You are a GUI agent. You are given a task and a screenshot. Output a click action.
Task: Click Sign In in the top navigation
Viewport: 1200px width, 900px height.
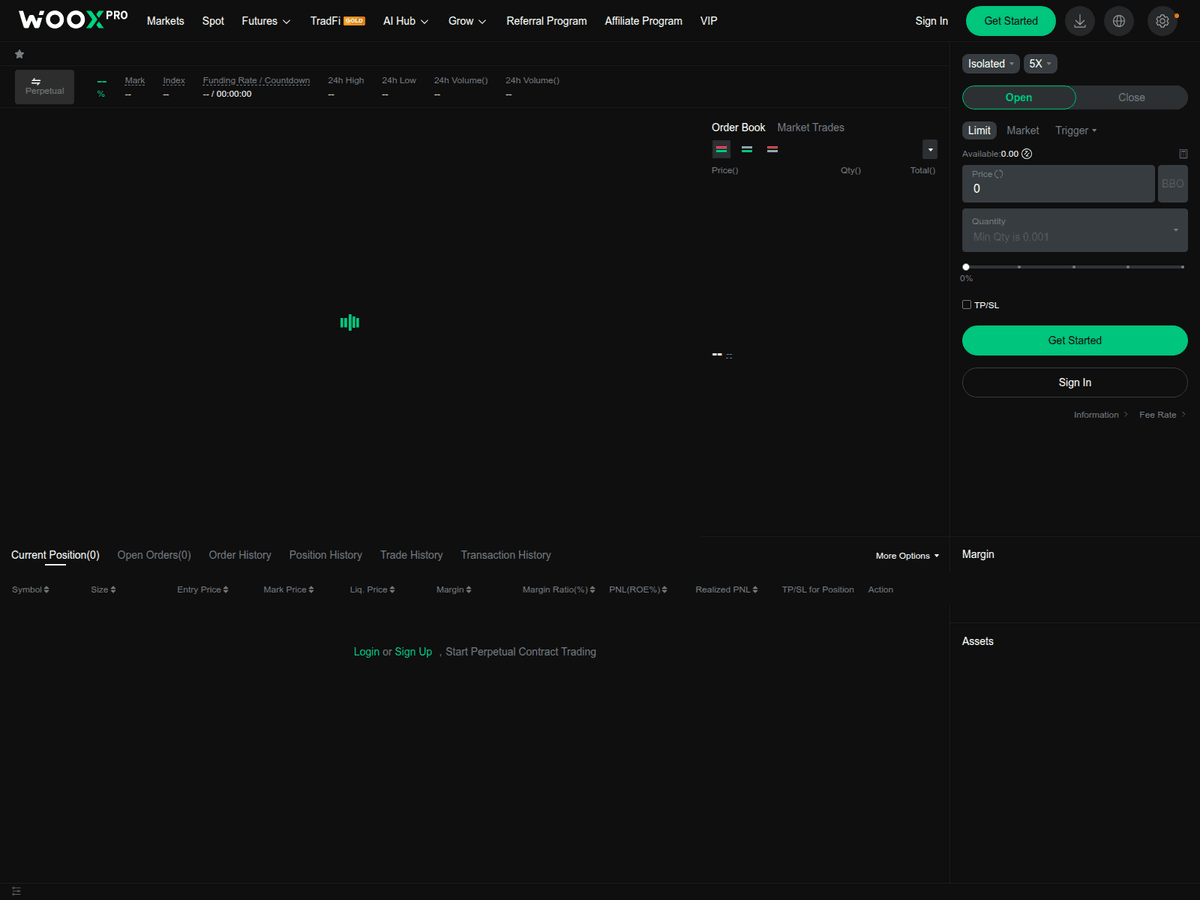click(931, 21)
